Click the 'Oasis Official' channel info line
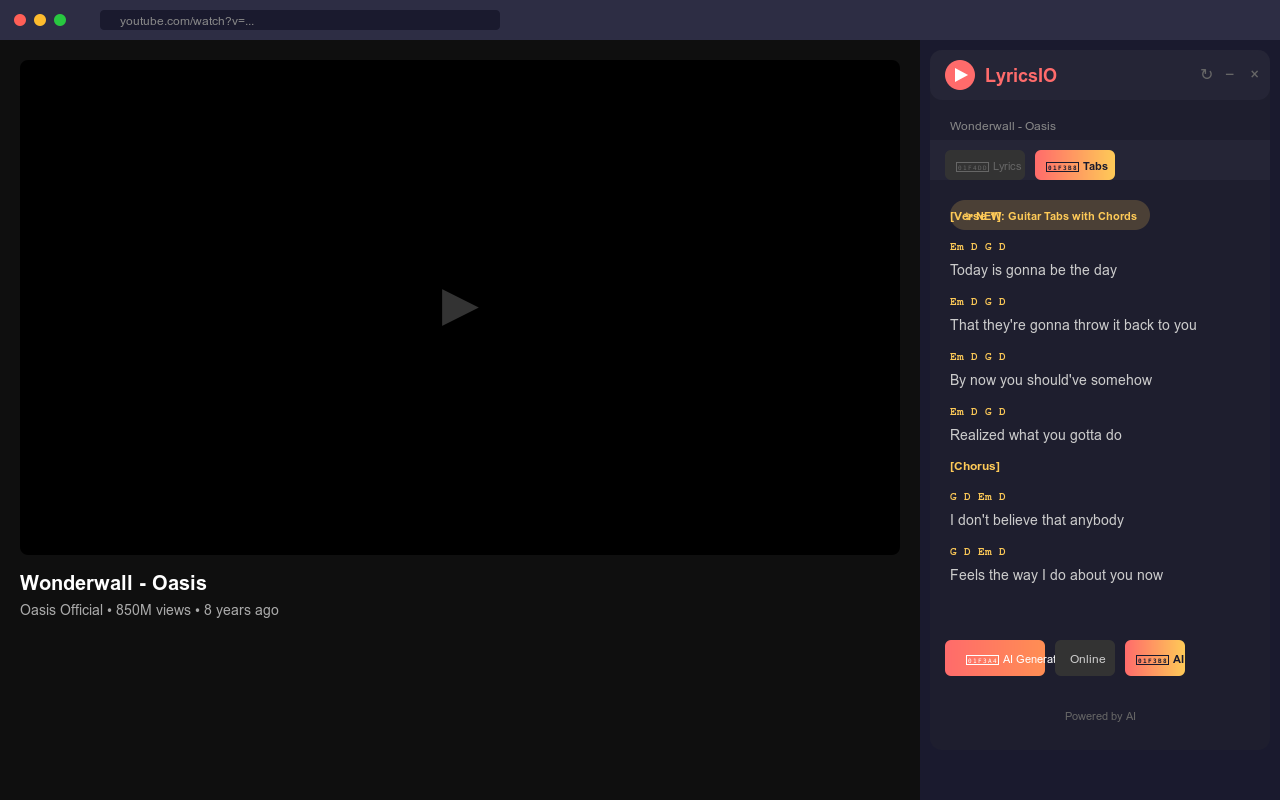 [x=149, y=610]
